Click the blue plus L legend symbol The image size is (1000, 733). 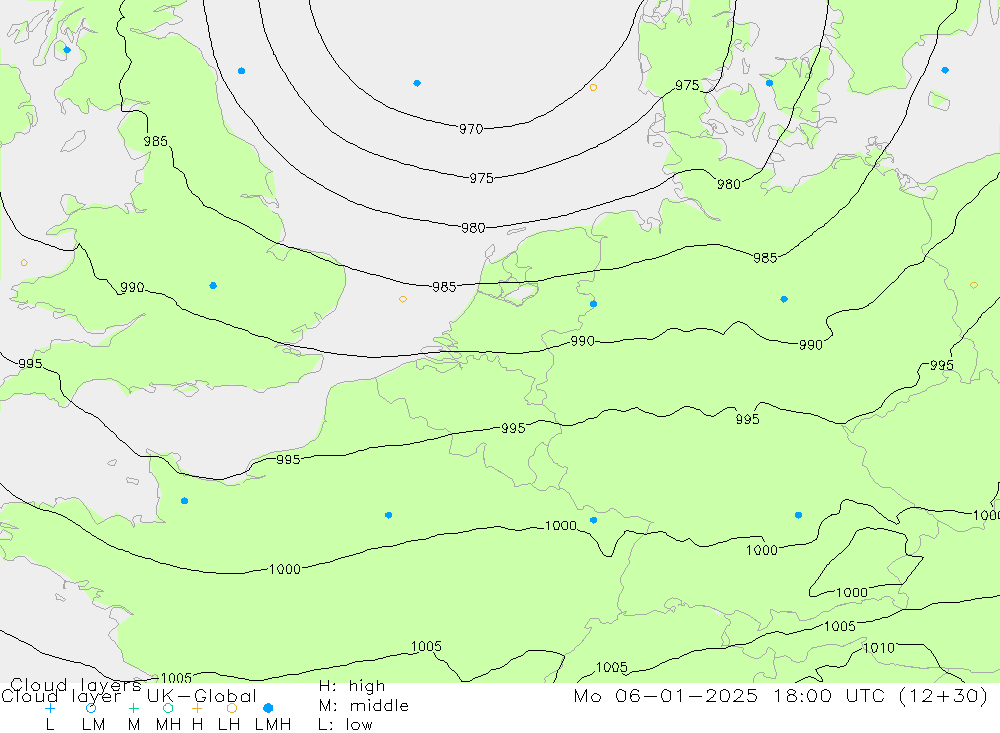50,708
